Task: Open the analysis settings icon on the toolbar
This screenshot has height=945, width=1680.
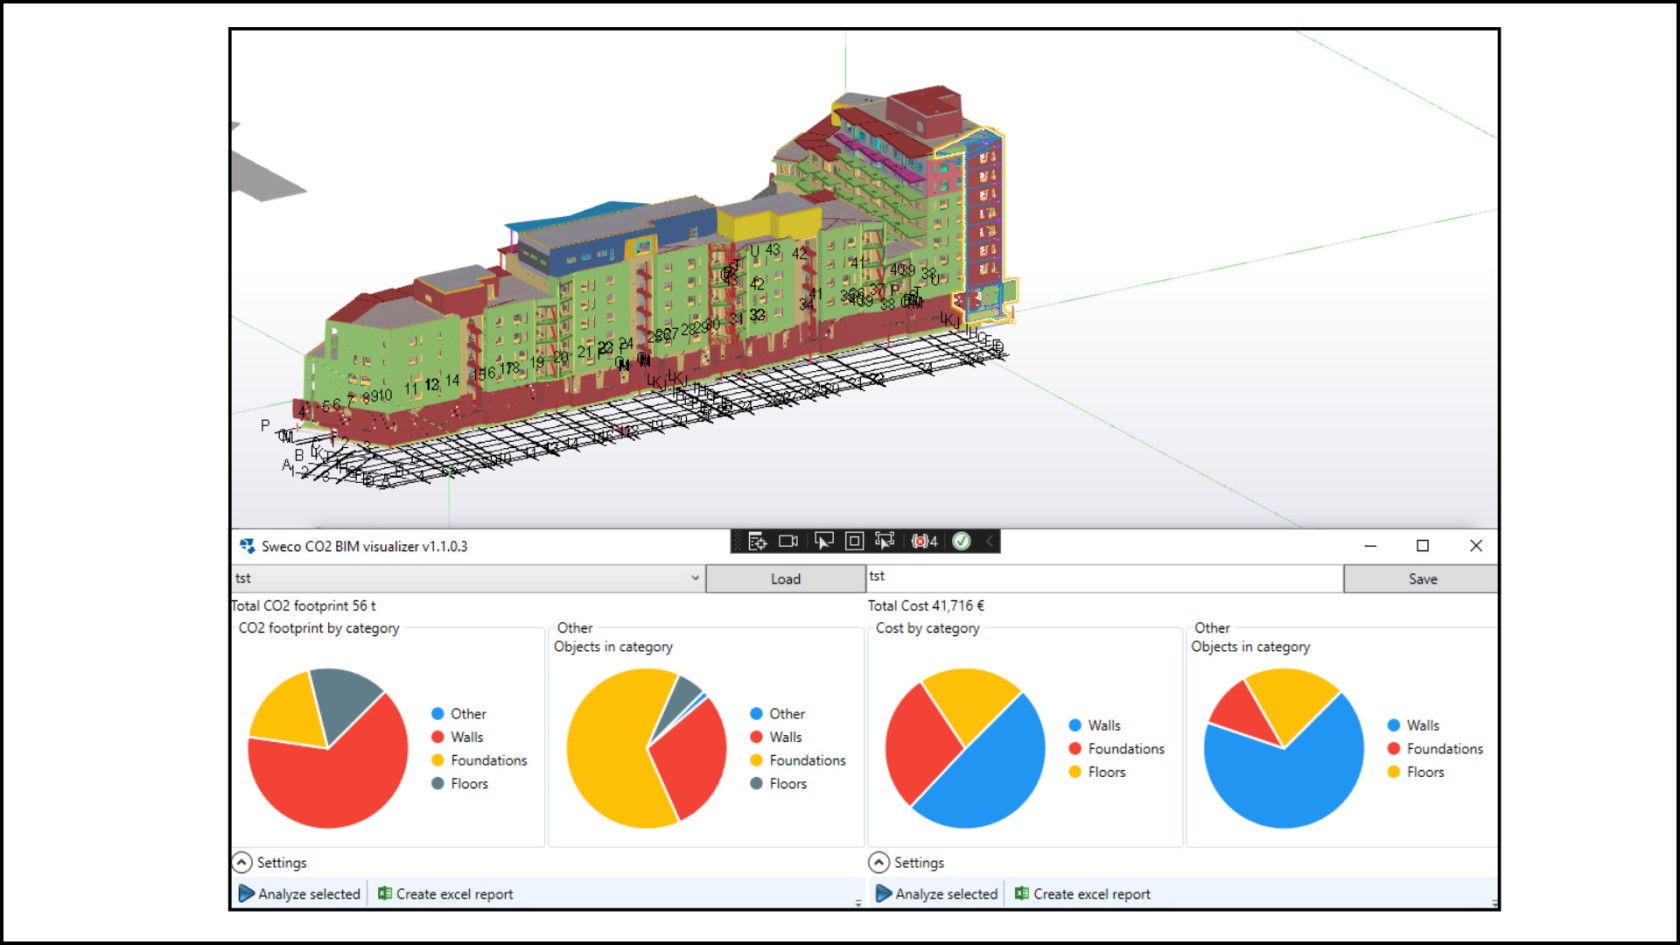Action: [x=758, y=541]
